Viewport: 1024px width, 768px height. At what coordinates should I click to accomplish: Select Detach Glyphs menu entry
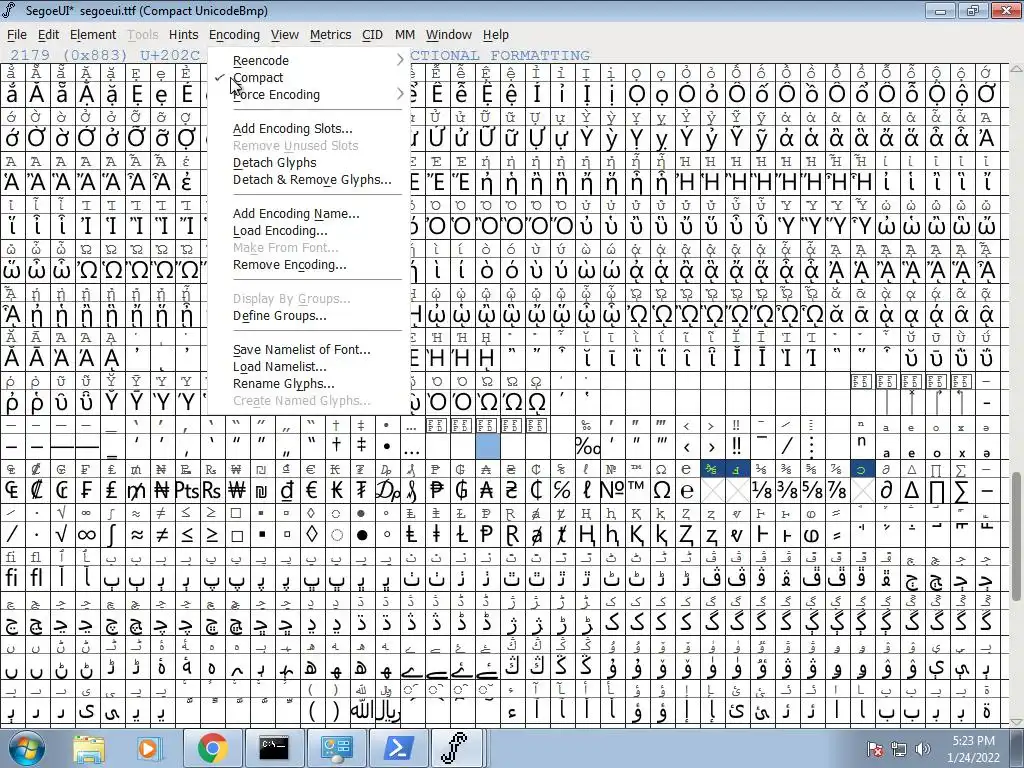coord(274,163)
